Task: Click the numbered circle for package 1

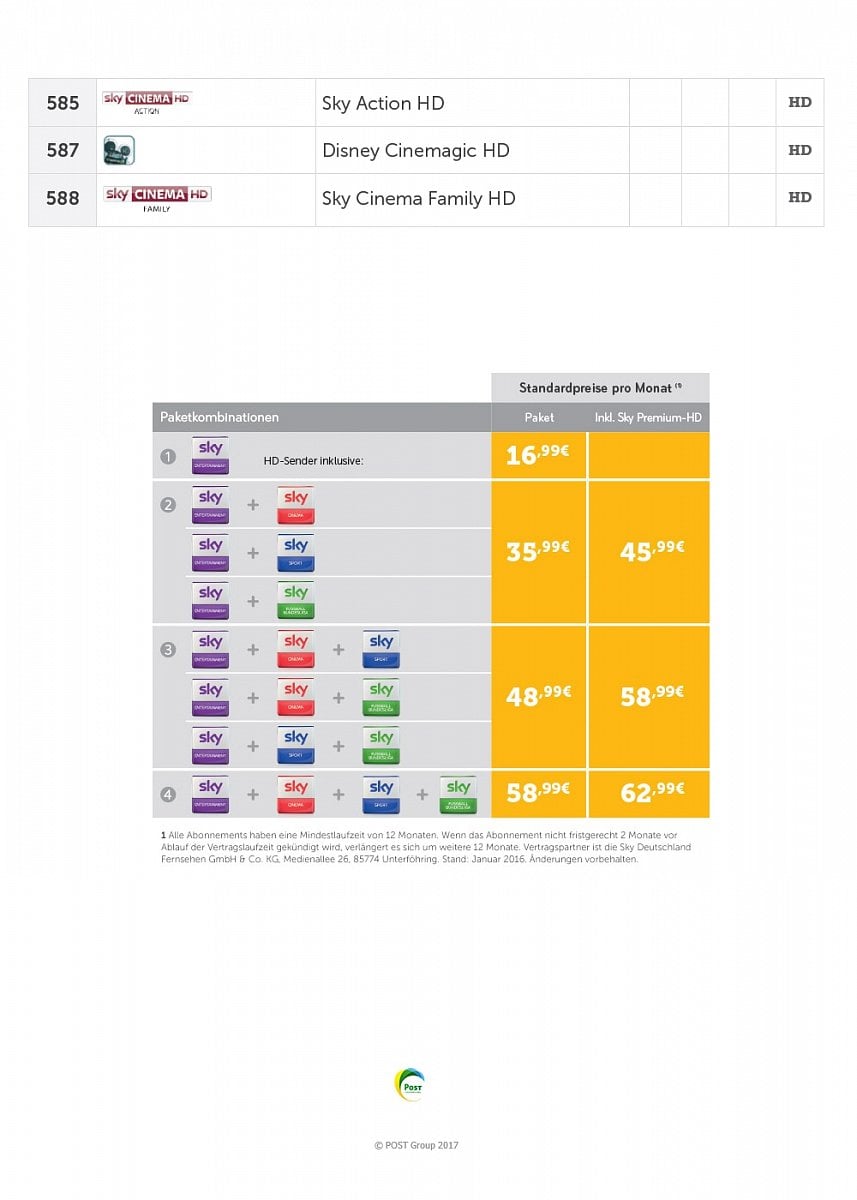Action: 168,457
